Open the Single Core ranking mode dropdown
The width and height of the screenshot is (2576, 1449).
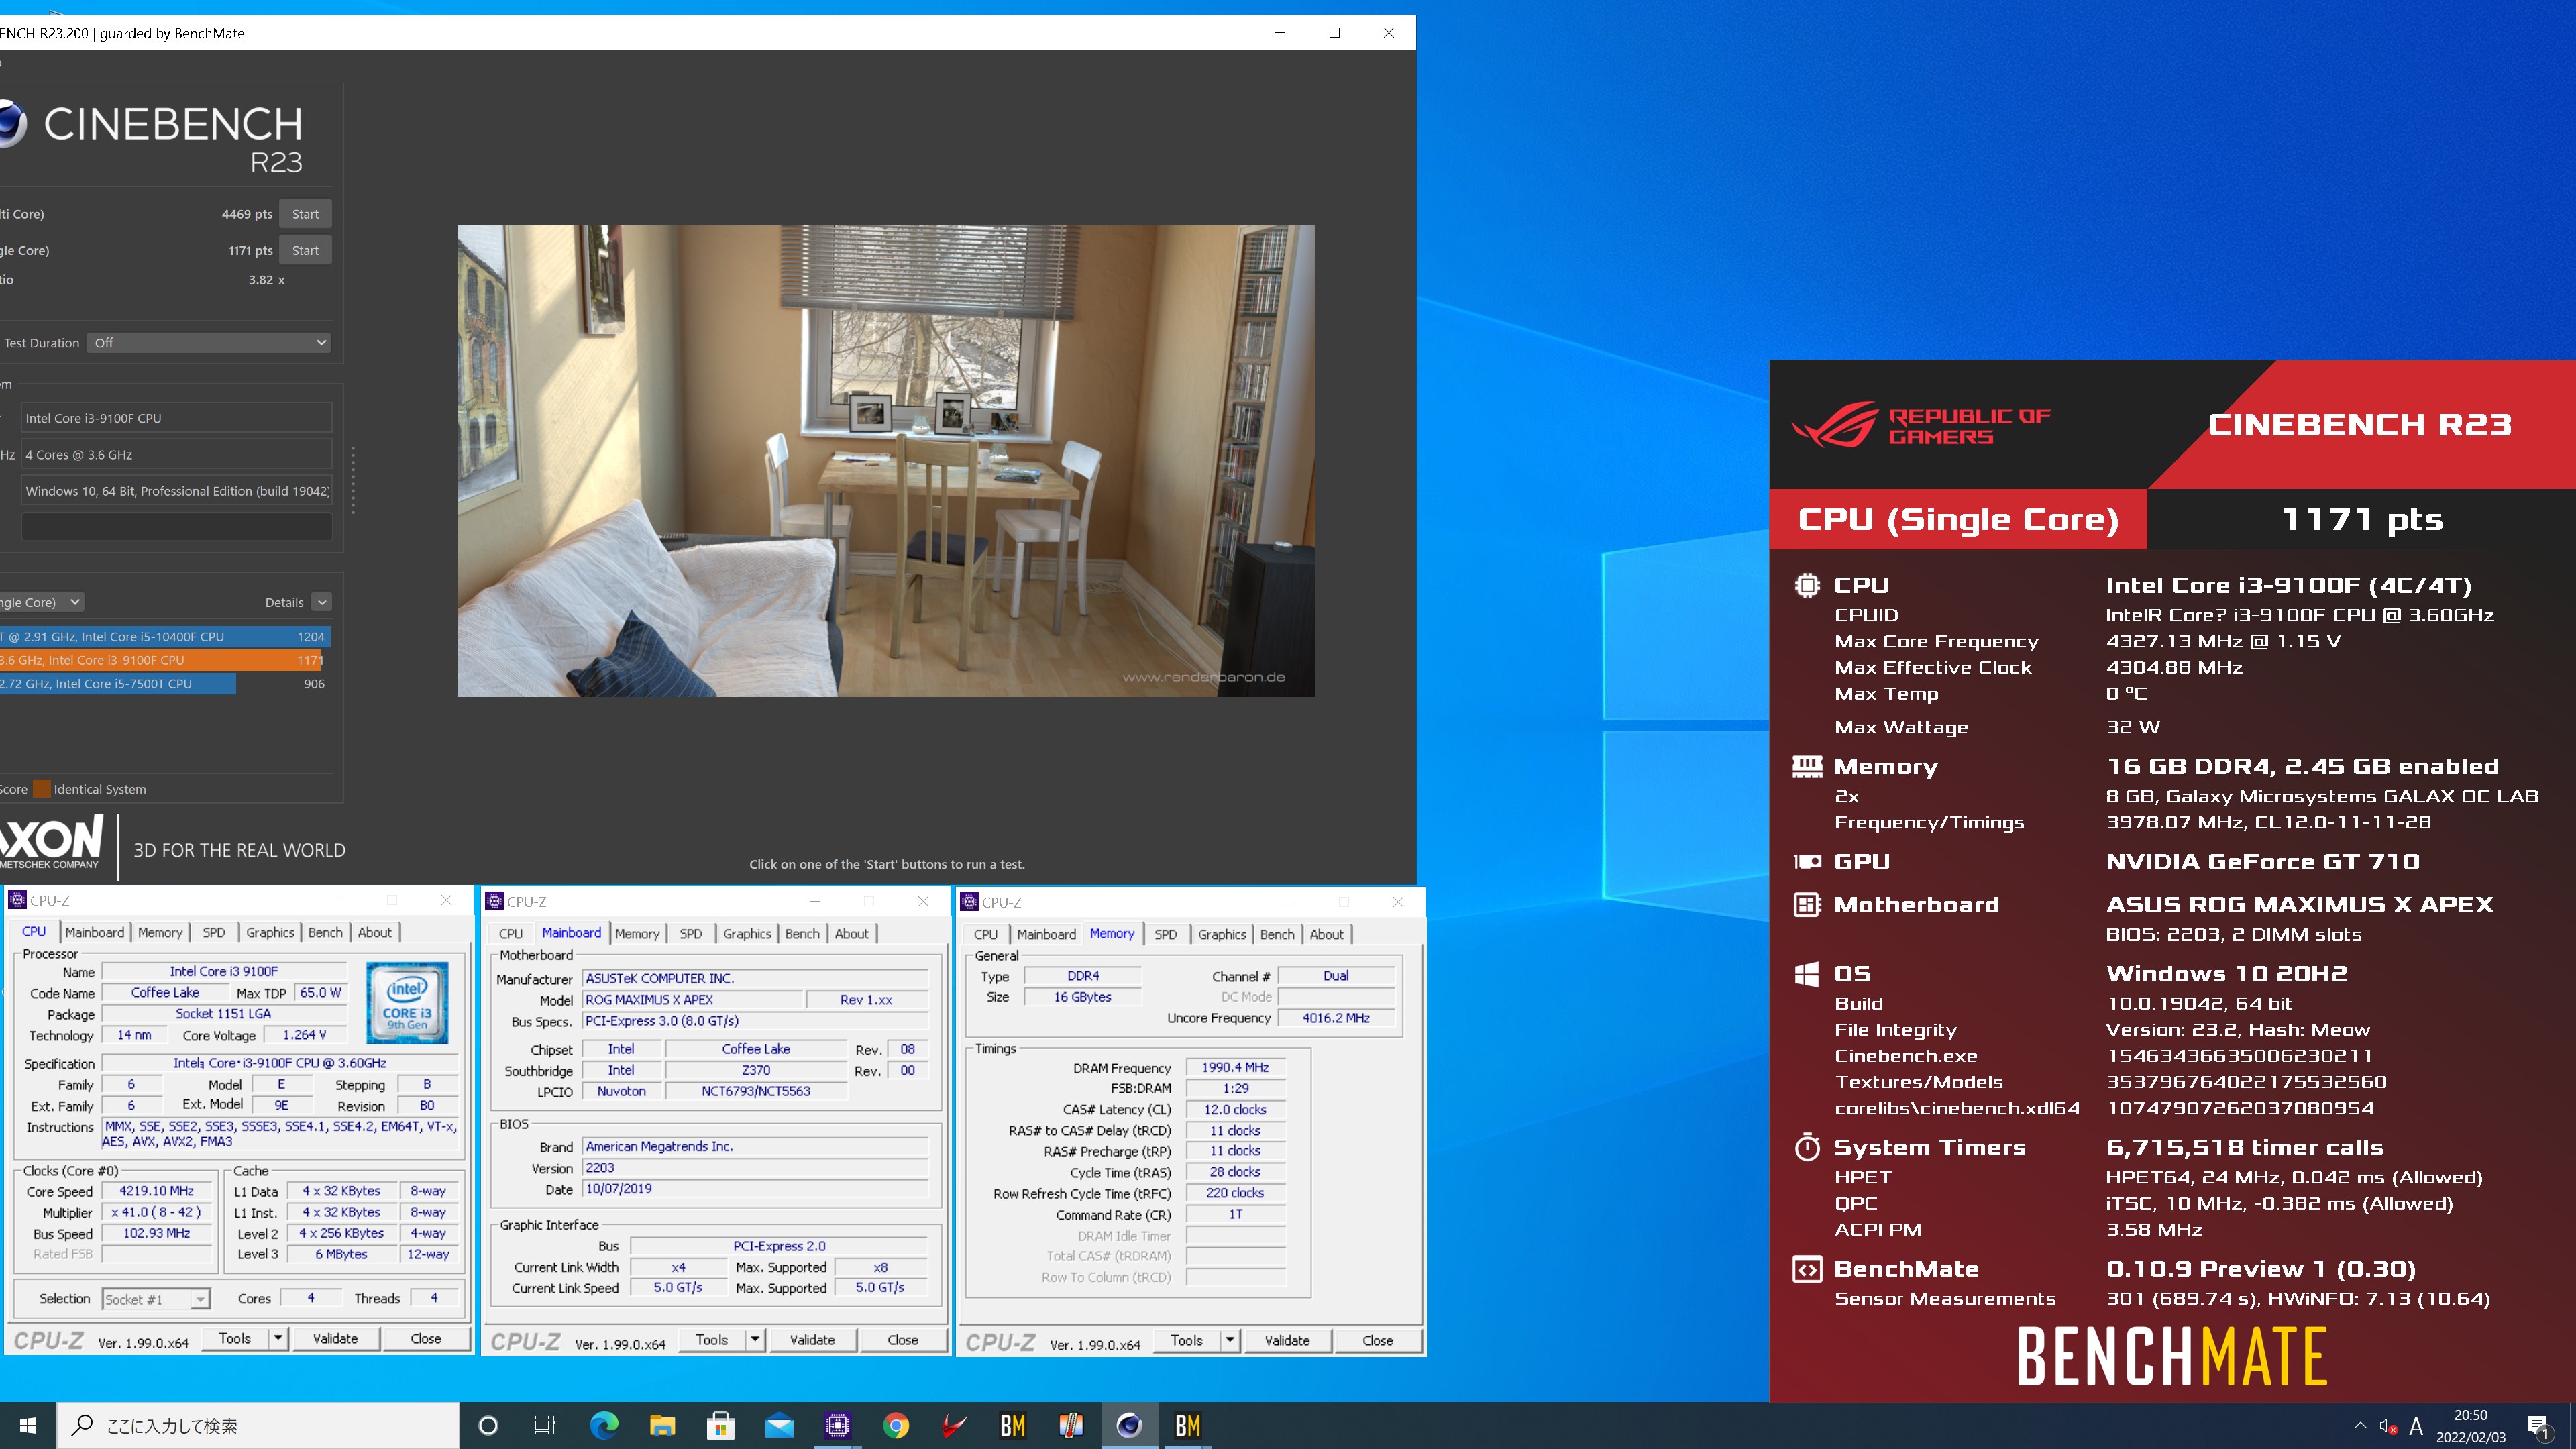click(41, 602)
